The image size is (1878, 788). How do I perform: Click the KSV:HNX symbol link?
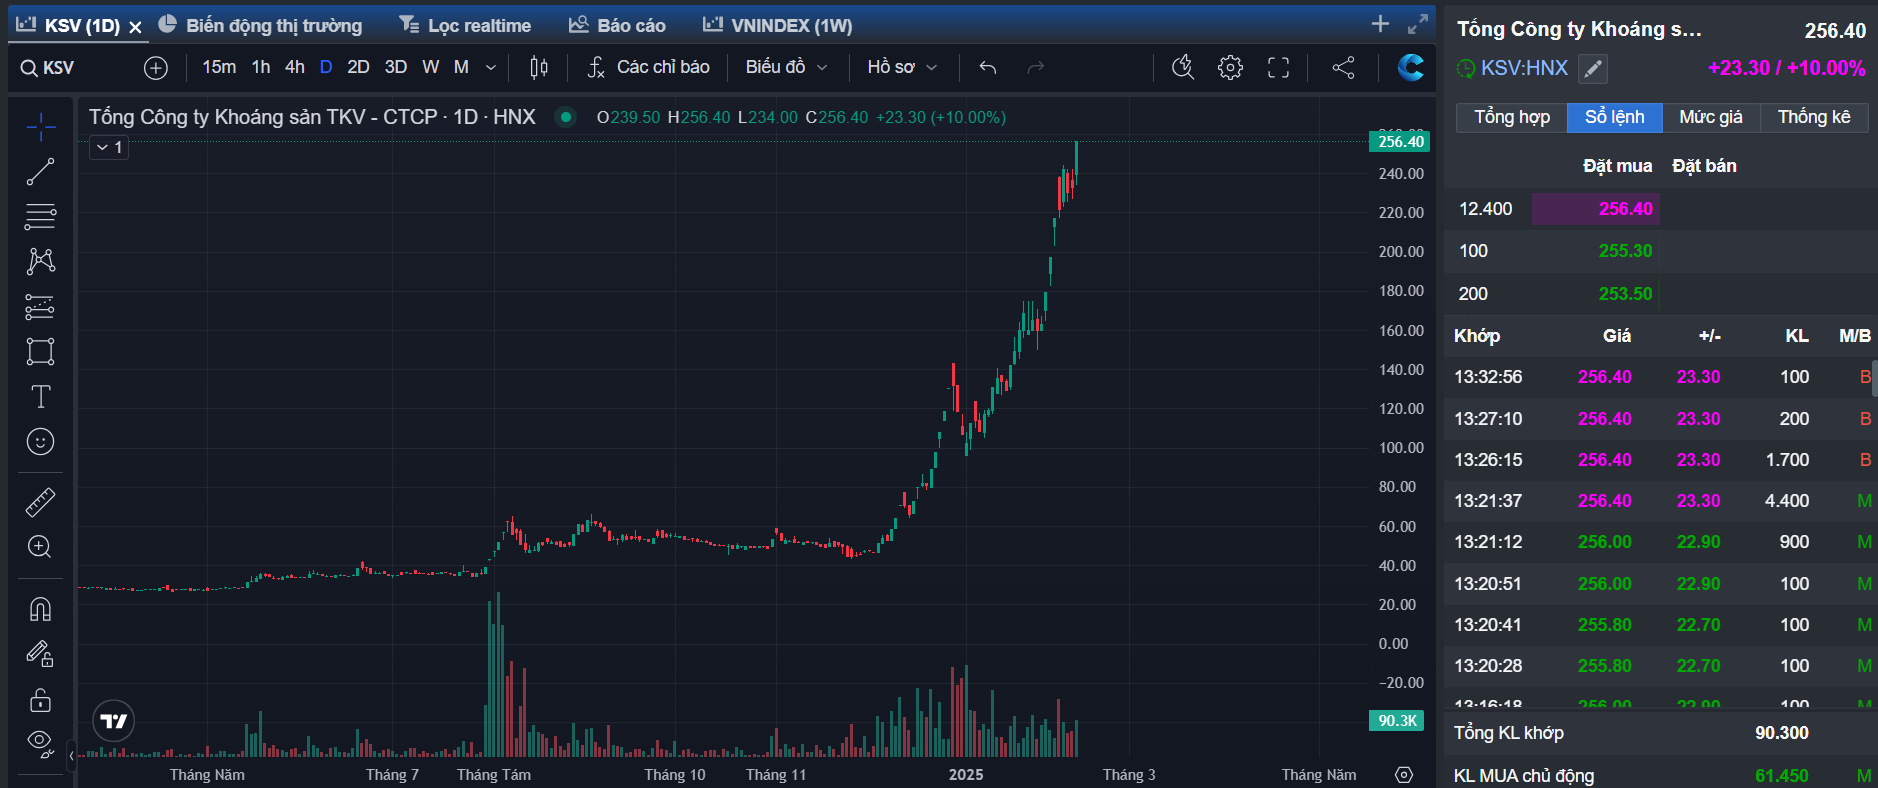[1524, 68]
